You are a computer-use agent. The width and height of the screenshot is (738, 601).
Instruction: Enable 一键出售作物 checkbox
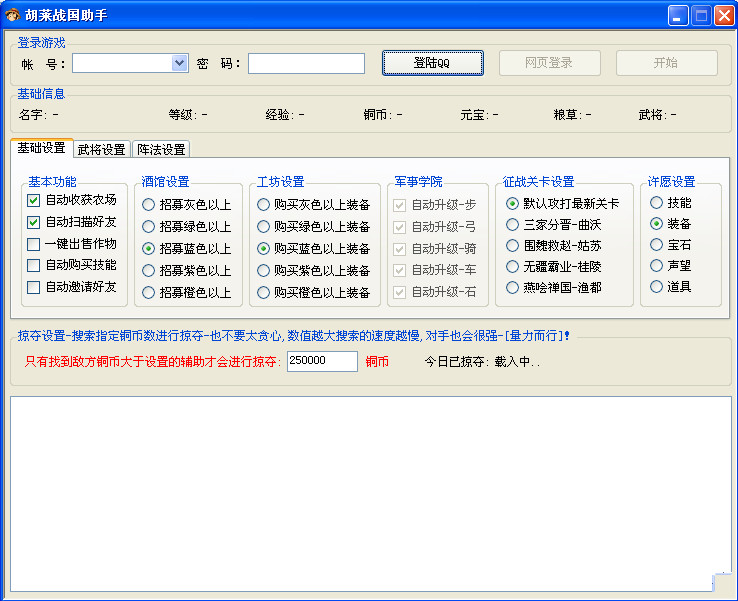coord(34,244)
